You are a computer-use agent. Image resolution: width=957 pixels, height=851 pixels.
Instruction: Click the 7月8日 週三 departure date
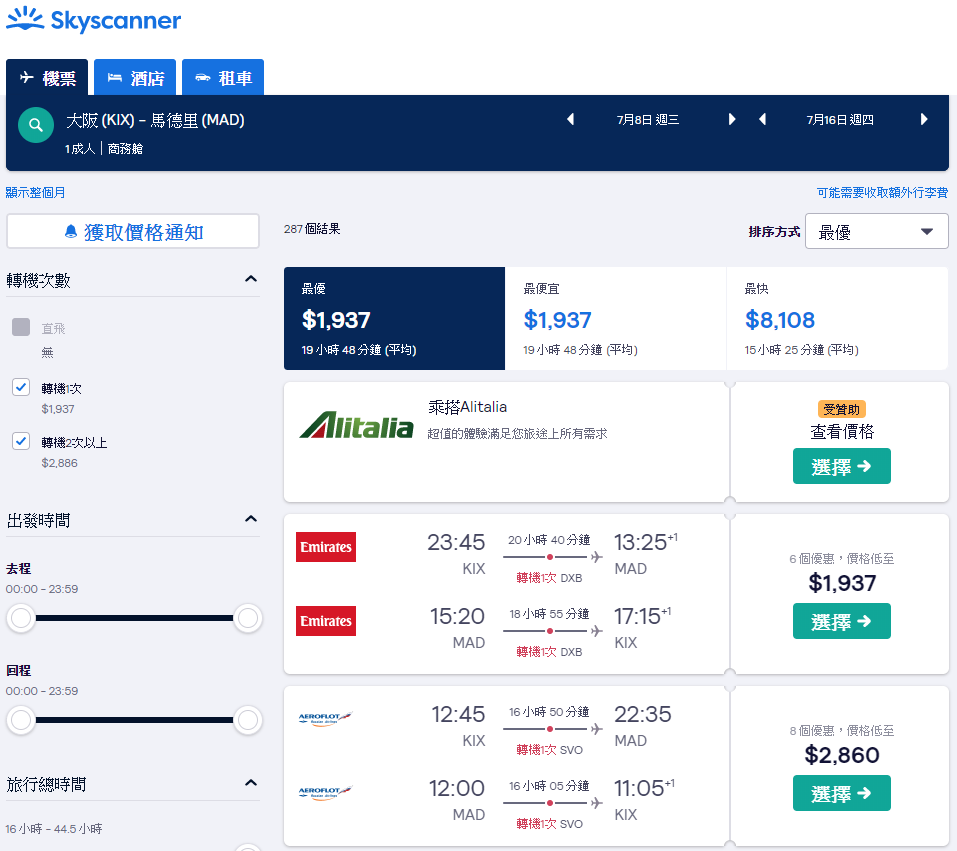pos(648,120)
